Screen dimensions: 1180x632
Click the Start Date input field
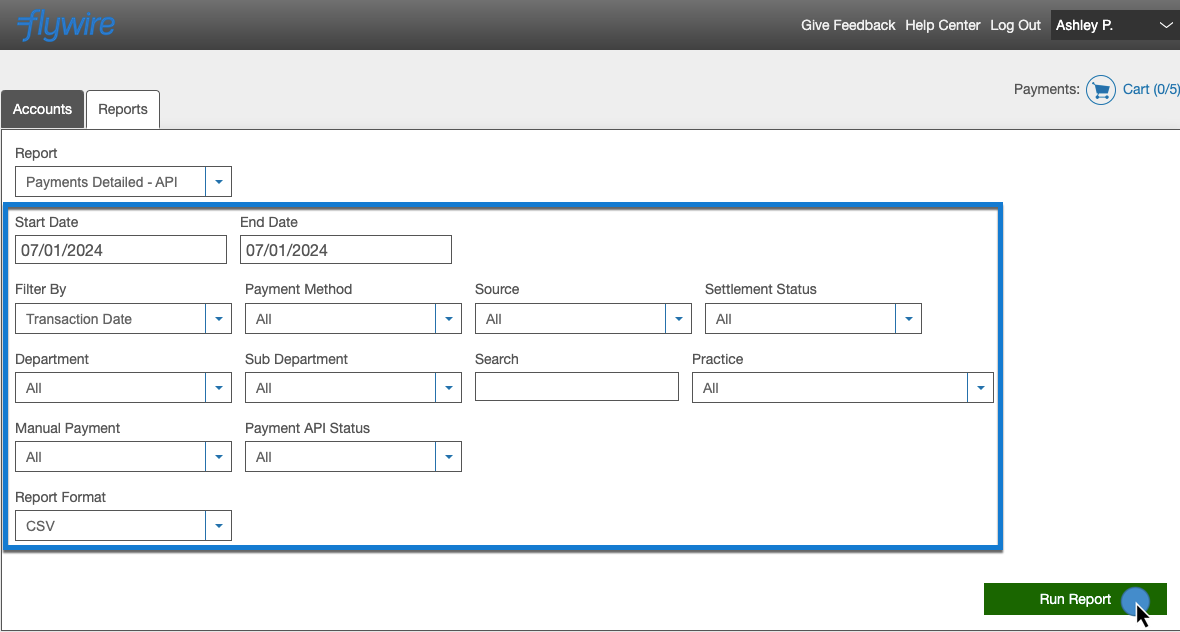coord(121,250)
